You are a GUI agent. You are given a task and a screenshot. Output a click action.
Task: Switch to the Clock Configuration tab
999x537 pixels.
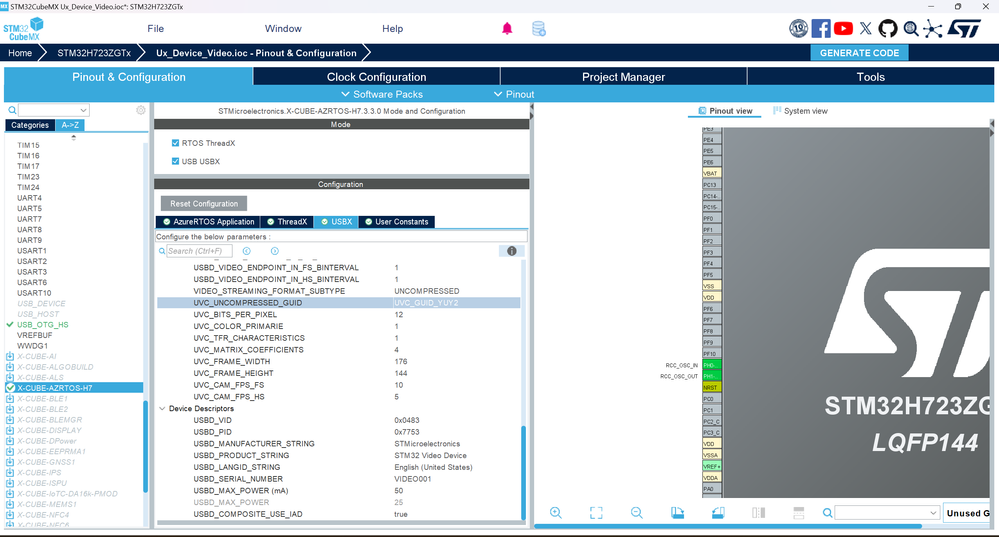coord(377,77)
